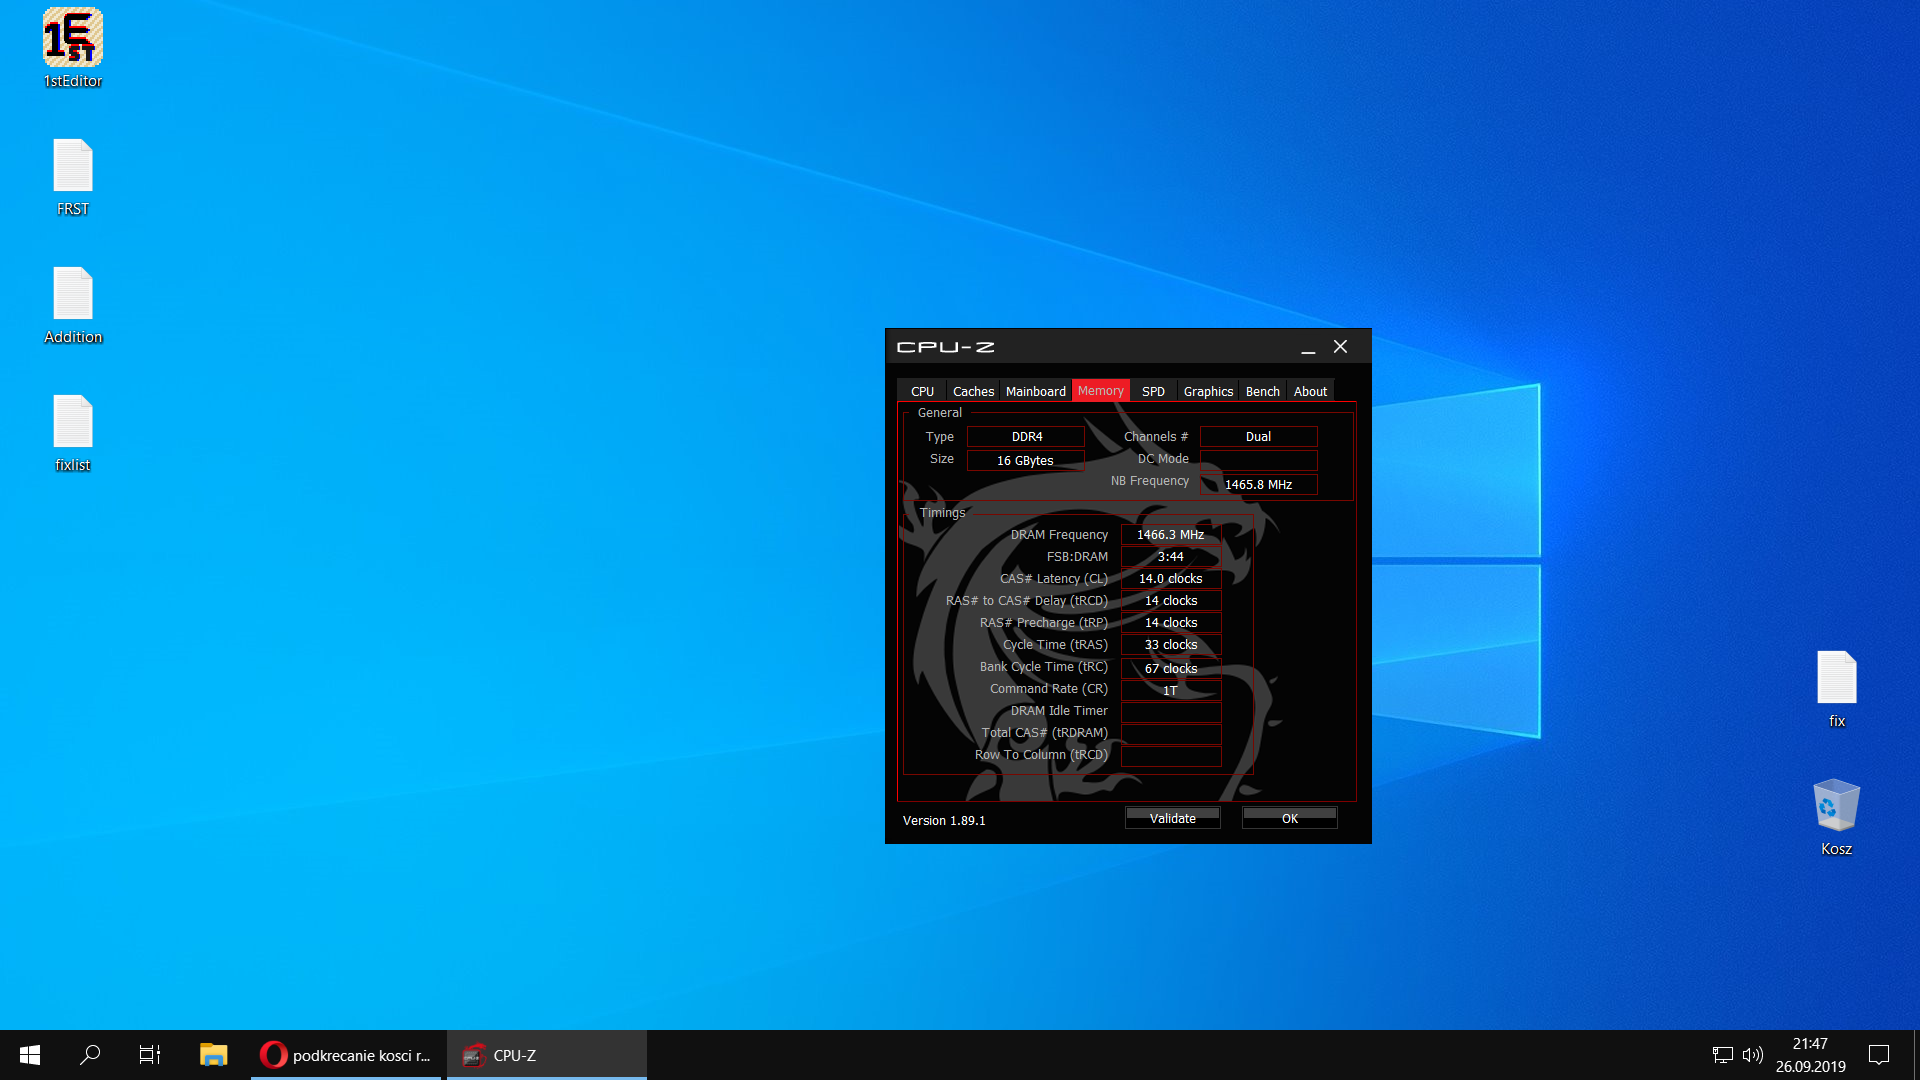This screenshot has height=1080, width=1920.
Task: Click the Validate button
Action: pos(1172,818)
